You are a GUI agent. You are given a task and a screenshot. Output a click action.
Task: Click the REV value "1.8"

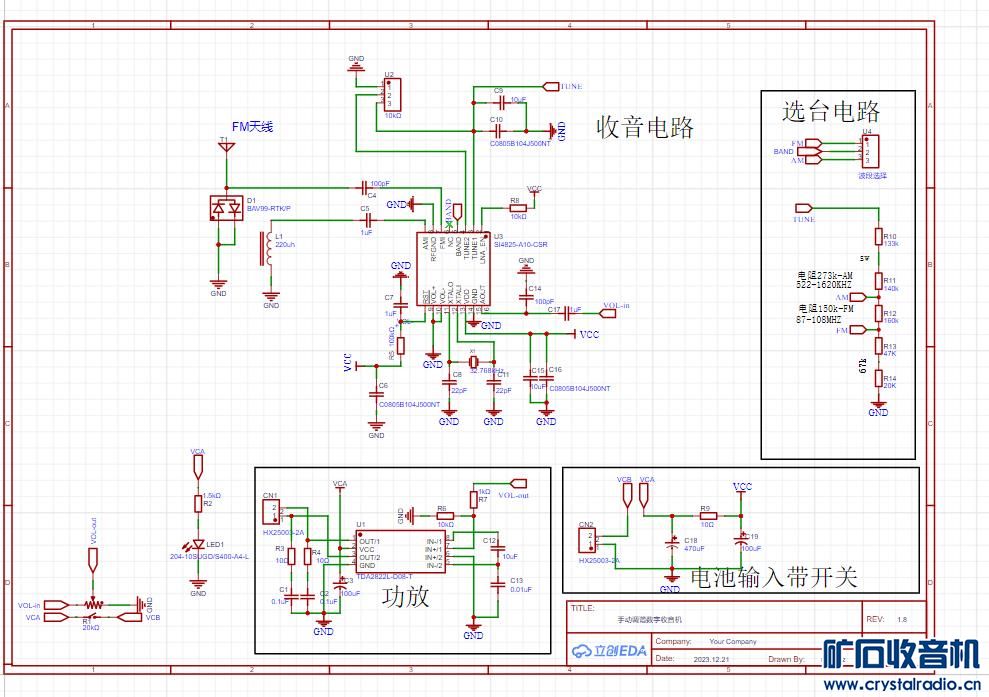(x=902, y=619)
